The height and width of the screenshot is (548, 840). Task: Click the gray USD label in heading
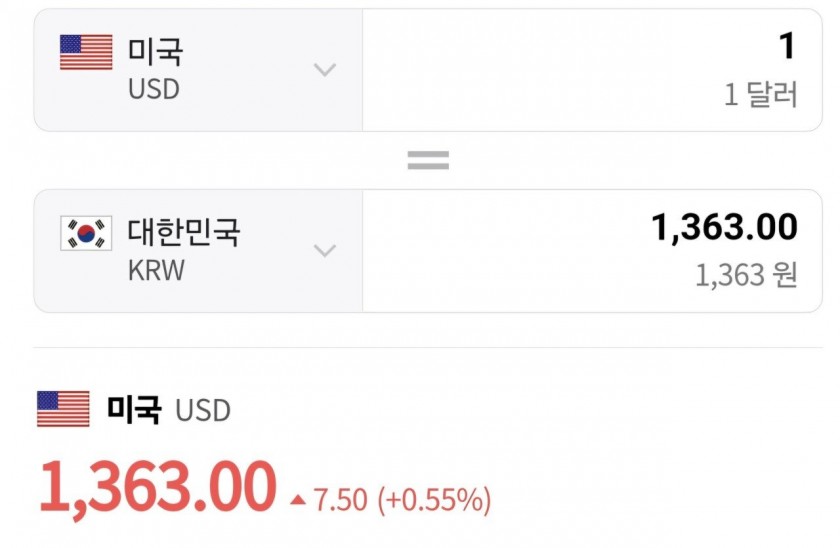(203, 410)
